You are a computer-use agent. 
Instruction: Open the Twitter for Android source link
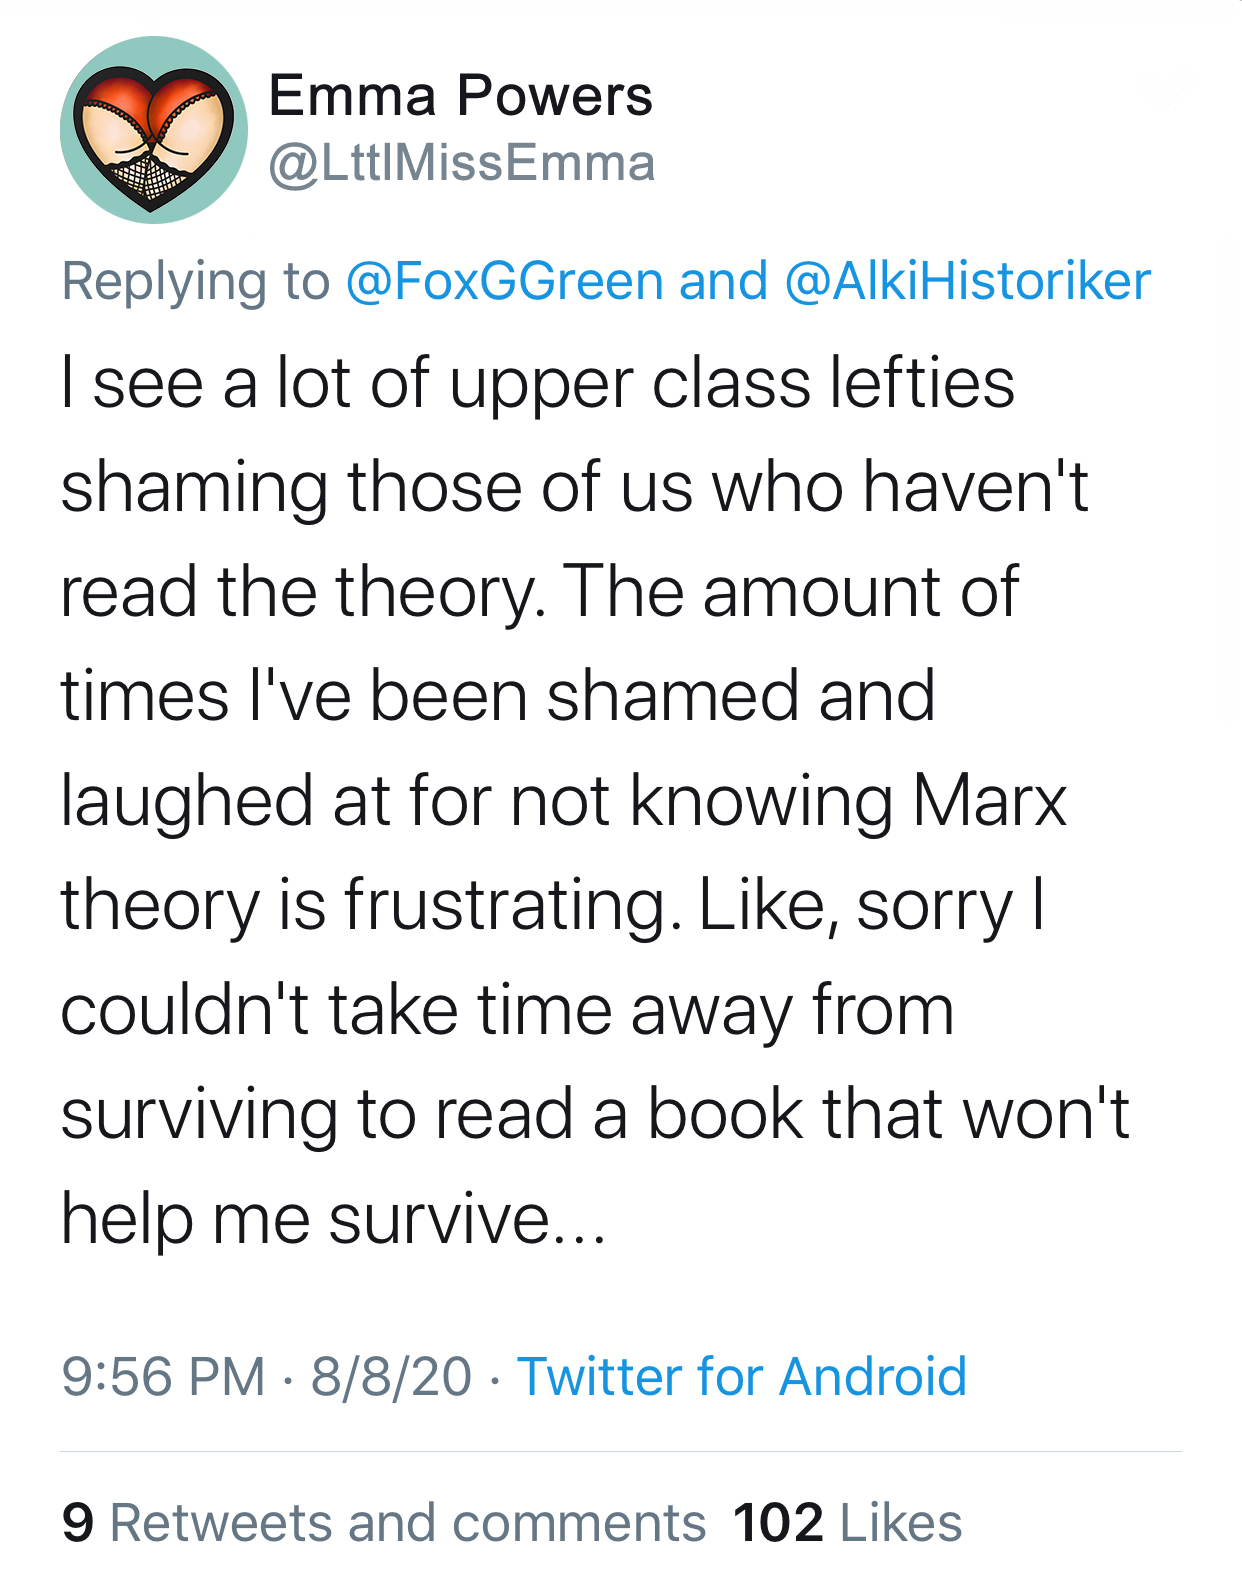point(742,1376)
